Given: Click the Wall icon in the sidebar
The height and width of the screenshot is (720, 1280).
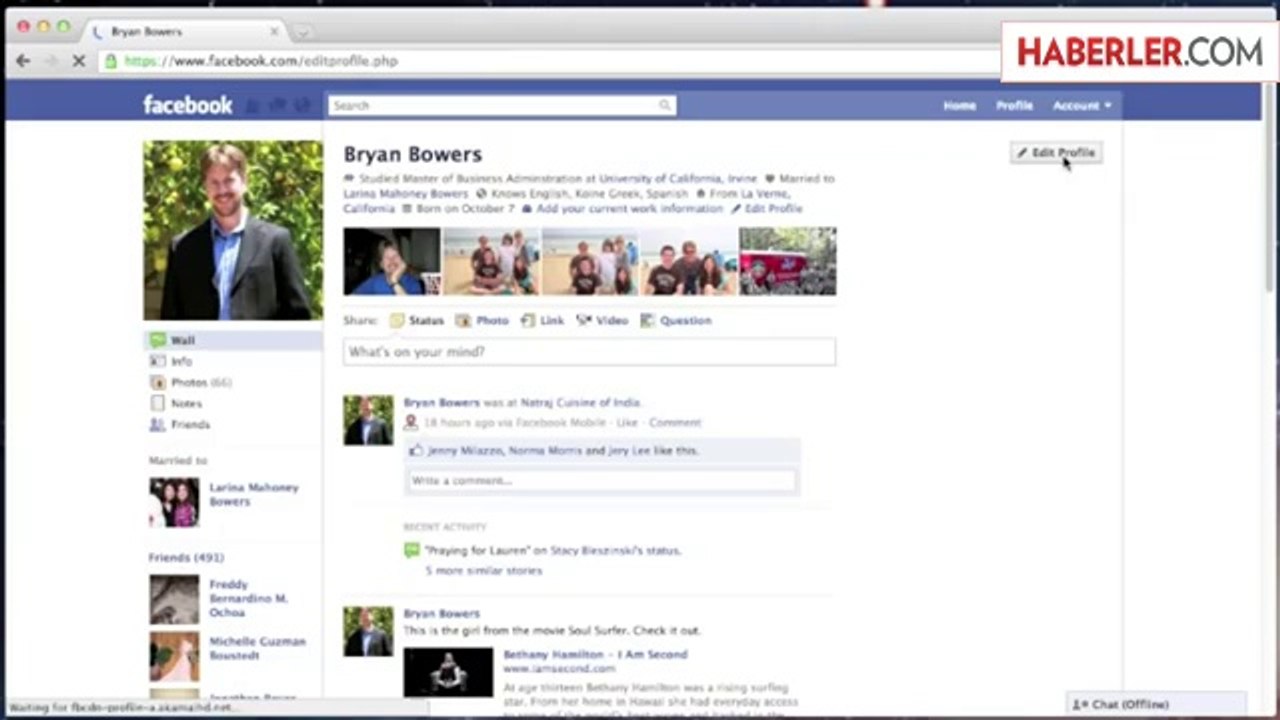Looking at the screenshot, I should pyautogui.click(x=157, y=341).
